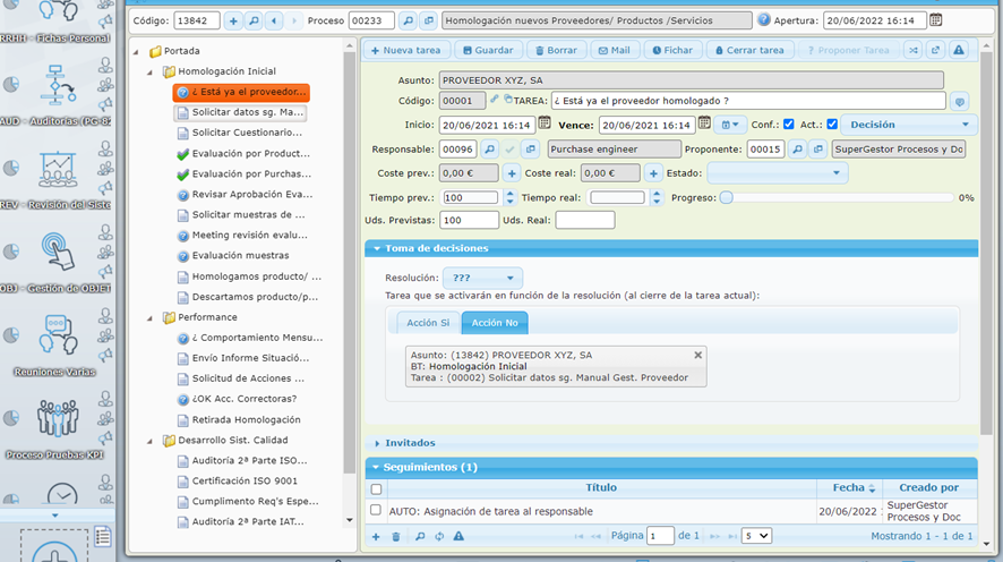Click the Nueva tarea button
Screen dimensions: 1003x562
point(406,50)
